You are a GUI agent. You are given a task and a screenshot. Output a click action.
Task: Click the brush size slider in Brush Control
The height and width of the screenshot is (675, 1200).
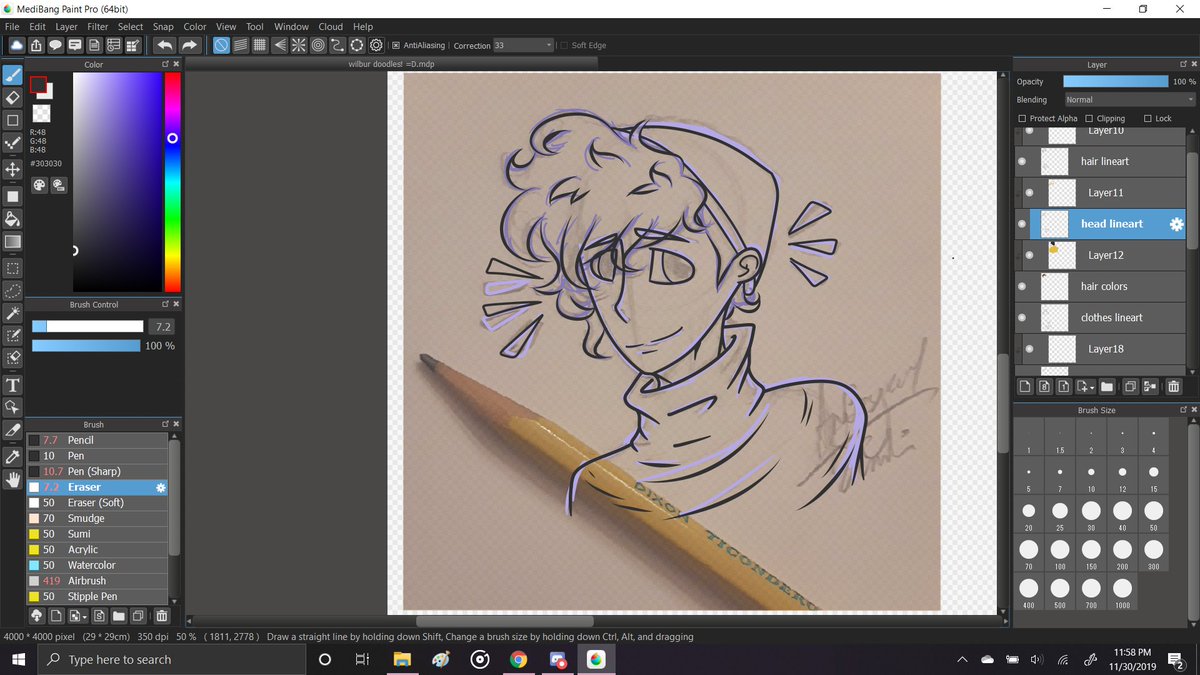point(88,326)
